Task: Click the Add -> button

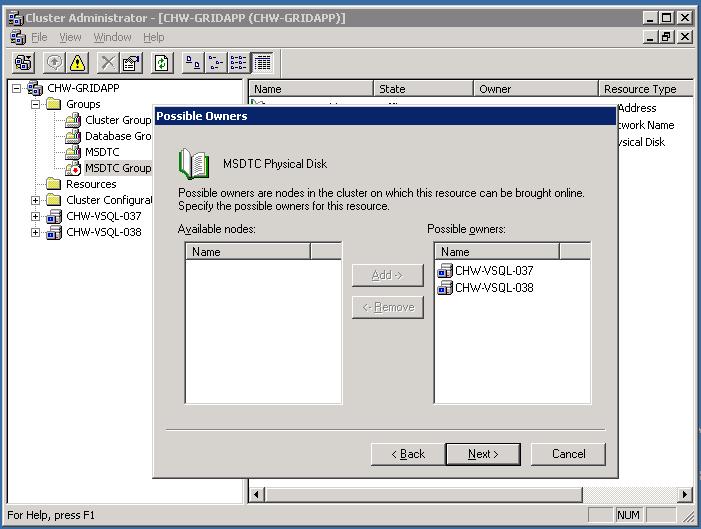Action: click(388, 275)
